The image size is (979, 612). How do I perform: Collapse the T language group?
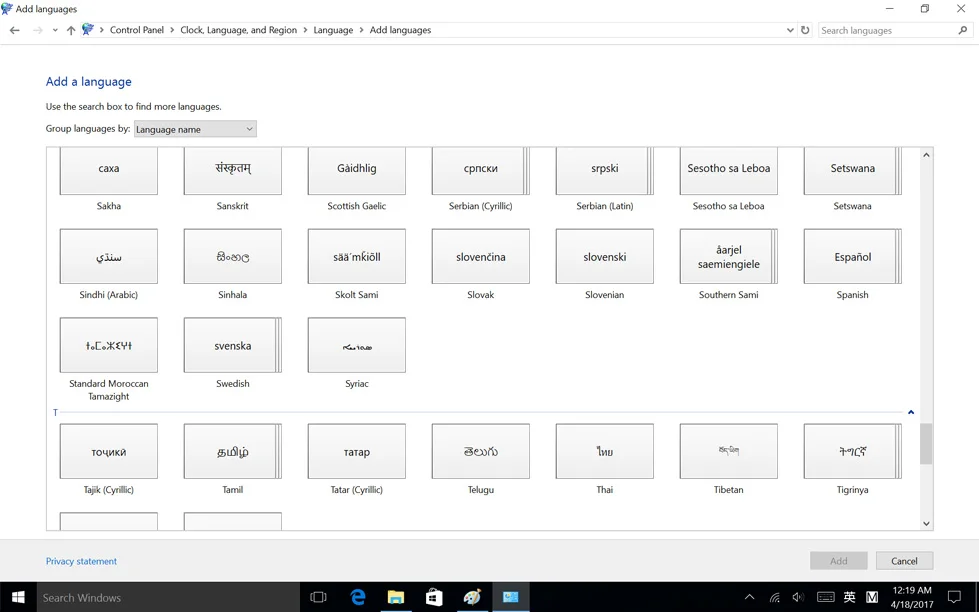click(x=910, y=412)
